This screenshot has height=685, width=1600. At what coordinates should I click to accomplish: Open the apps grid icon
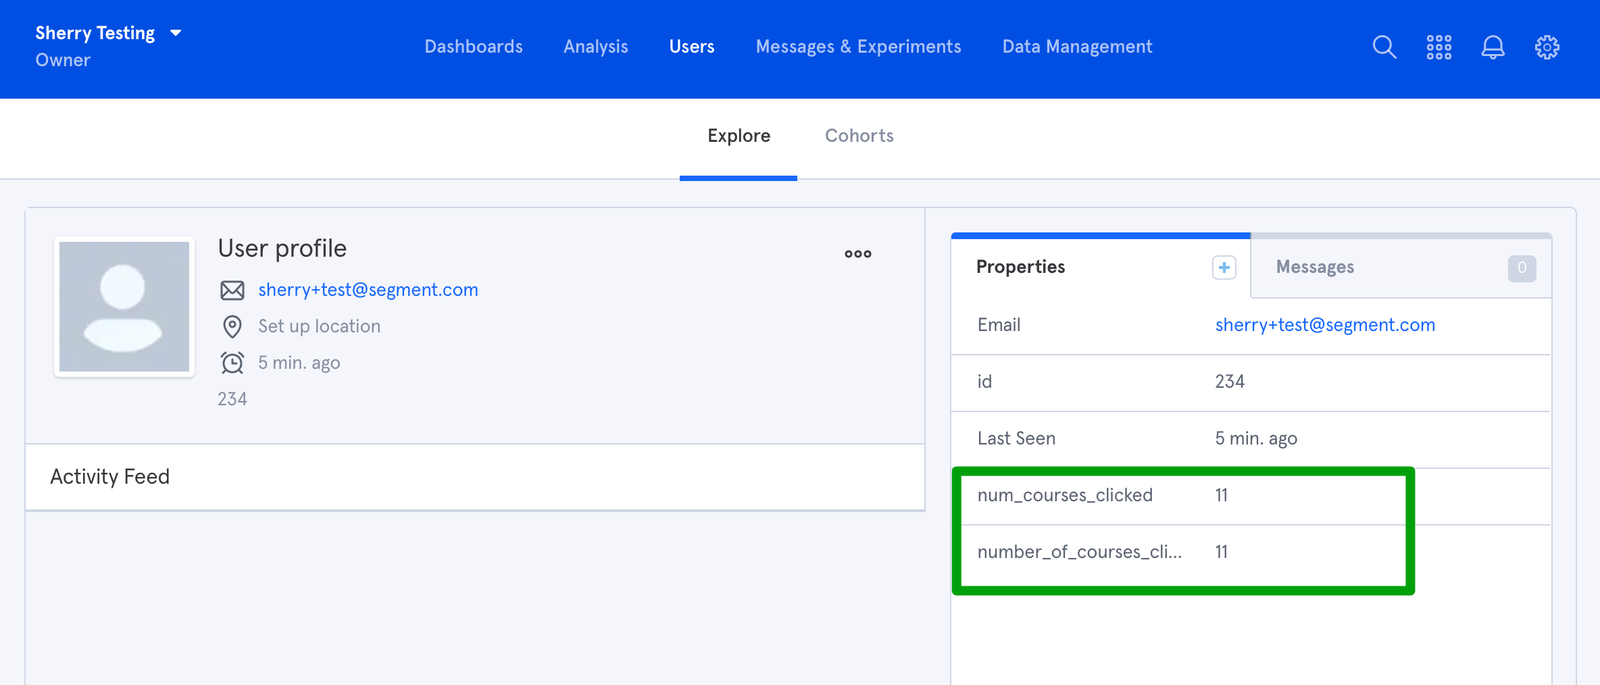tap(1438, 47)
